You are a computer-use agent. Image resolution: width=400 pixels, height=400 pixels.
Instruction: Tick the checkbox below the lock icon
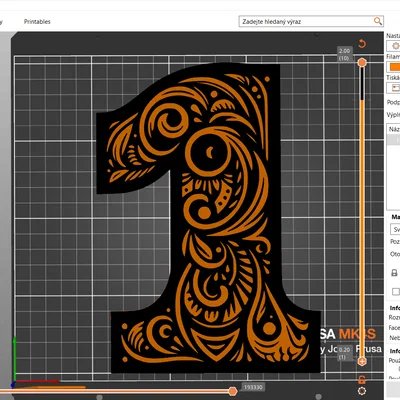pos(396,291)
